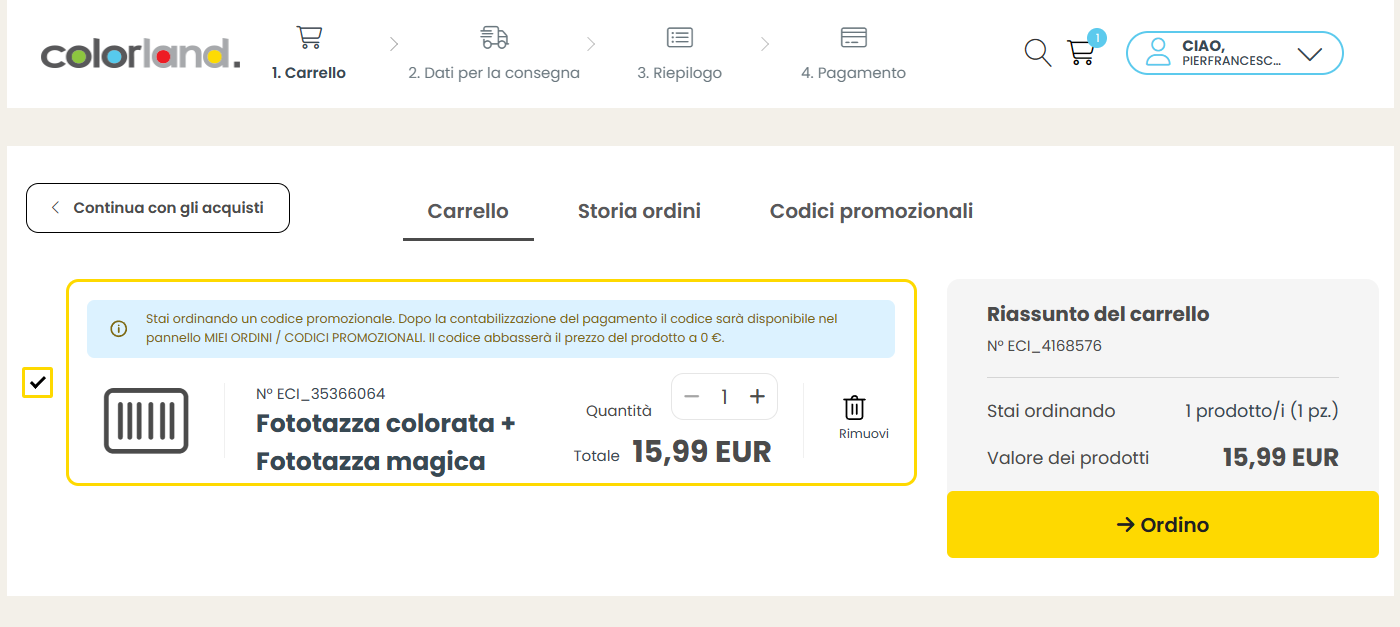The image size is (1400, 627).
Task: Decrease quantity with minus button
Action: [692, 397]
